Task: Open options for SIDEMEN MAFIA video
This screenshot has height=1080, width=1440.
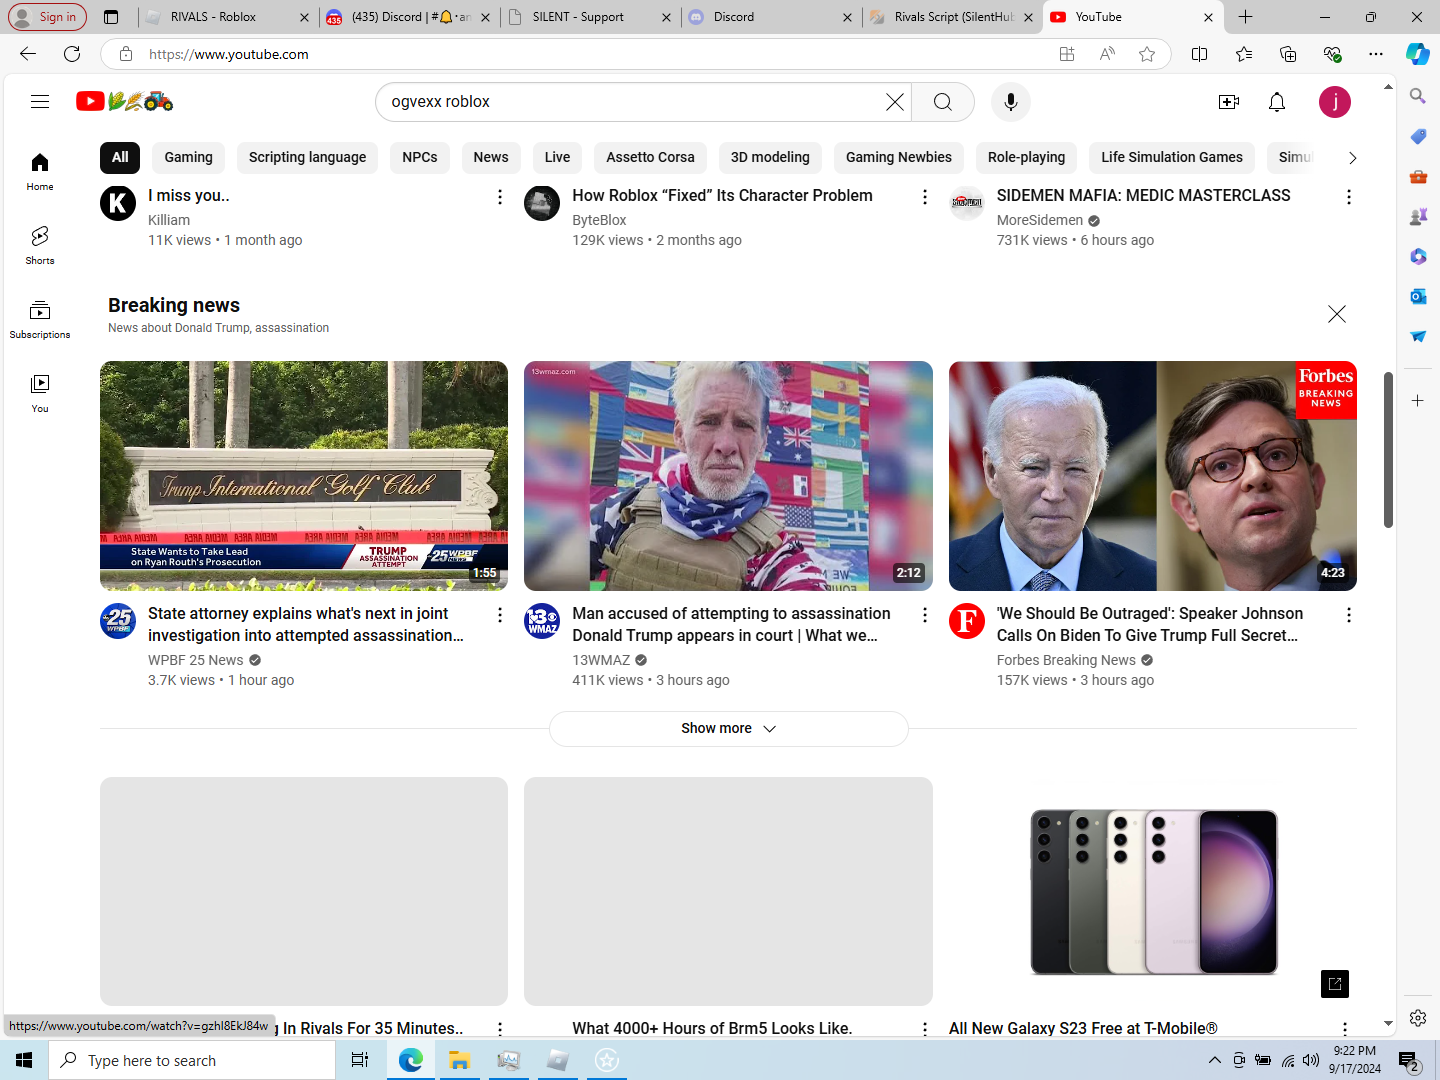Action: (1348, 197)
